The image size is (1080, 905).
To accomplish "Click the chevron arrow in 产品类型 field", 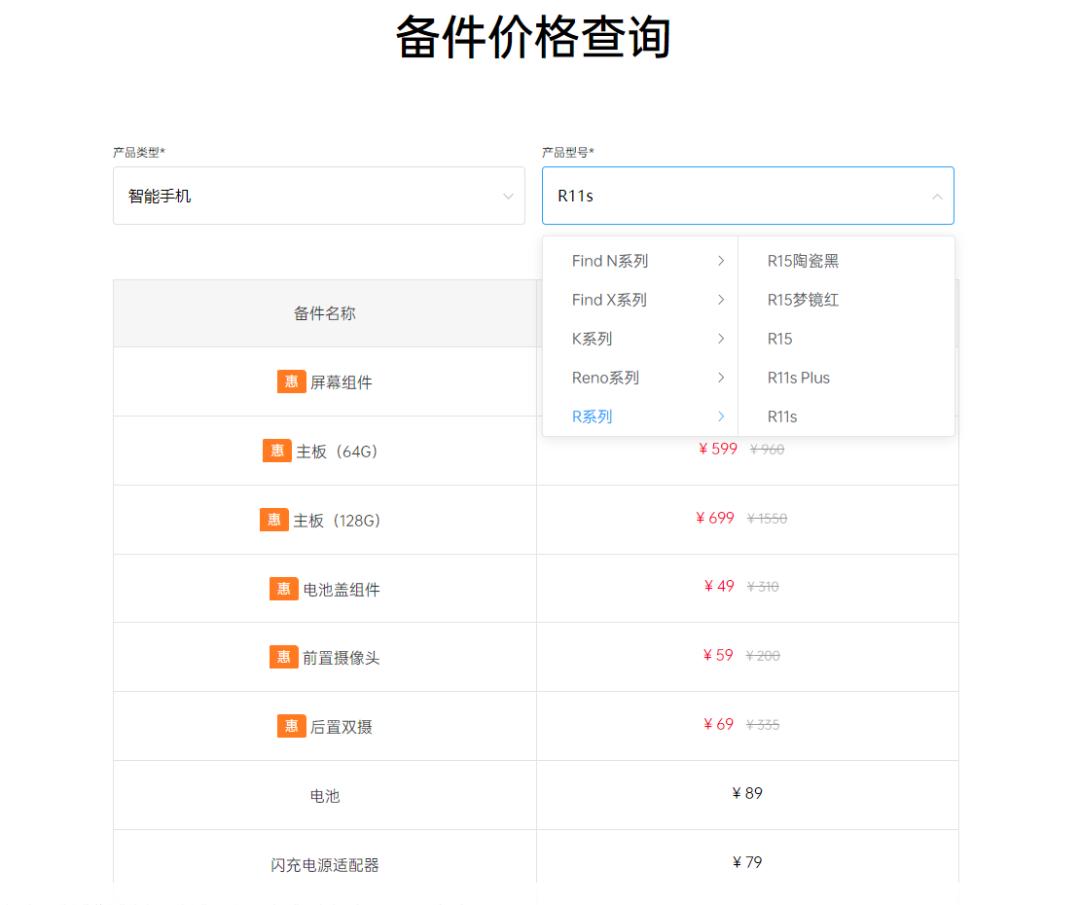I will pos(508,196).
